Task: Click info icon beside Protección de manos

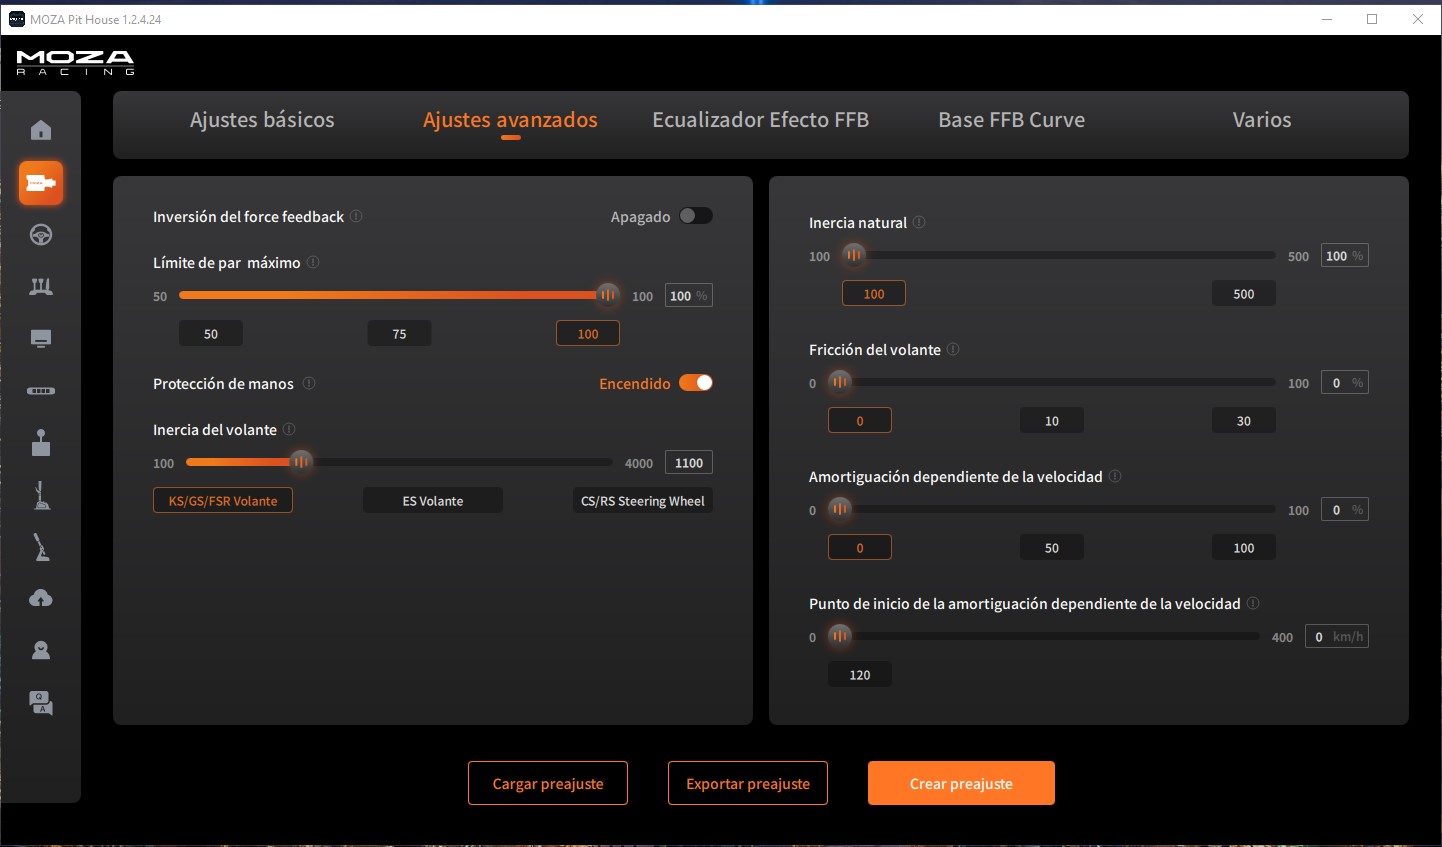Action: 309,383
